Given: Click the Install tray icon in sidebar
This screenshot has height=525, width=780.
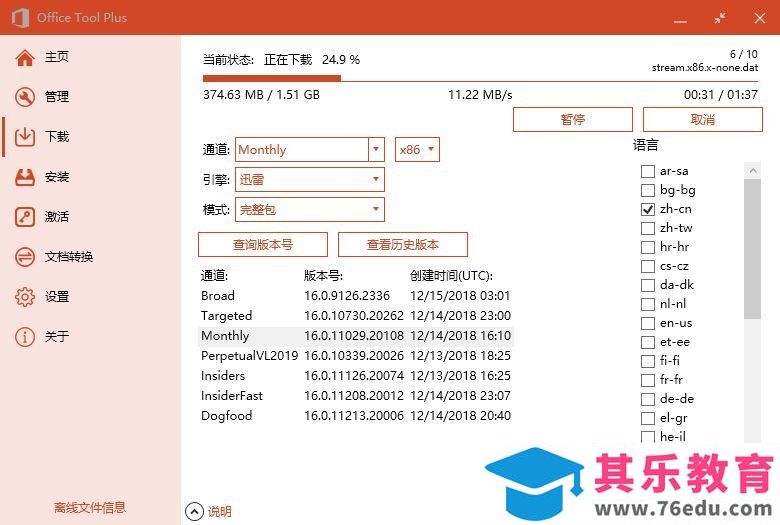Looking at the screenshot, I should (24, 177).
